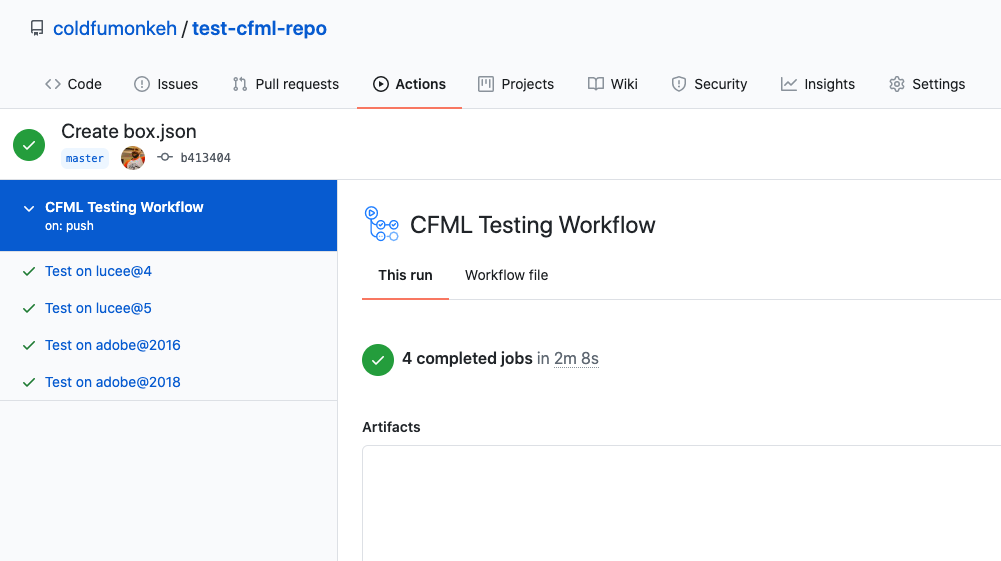Open repository Settings tab

tap(927, 84)
